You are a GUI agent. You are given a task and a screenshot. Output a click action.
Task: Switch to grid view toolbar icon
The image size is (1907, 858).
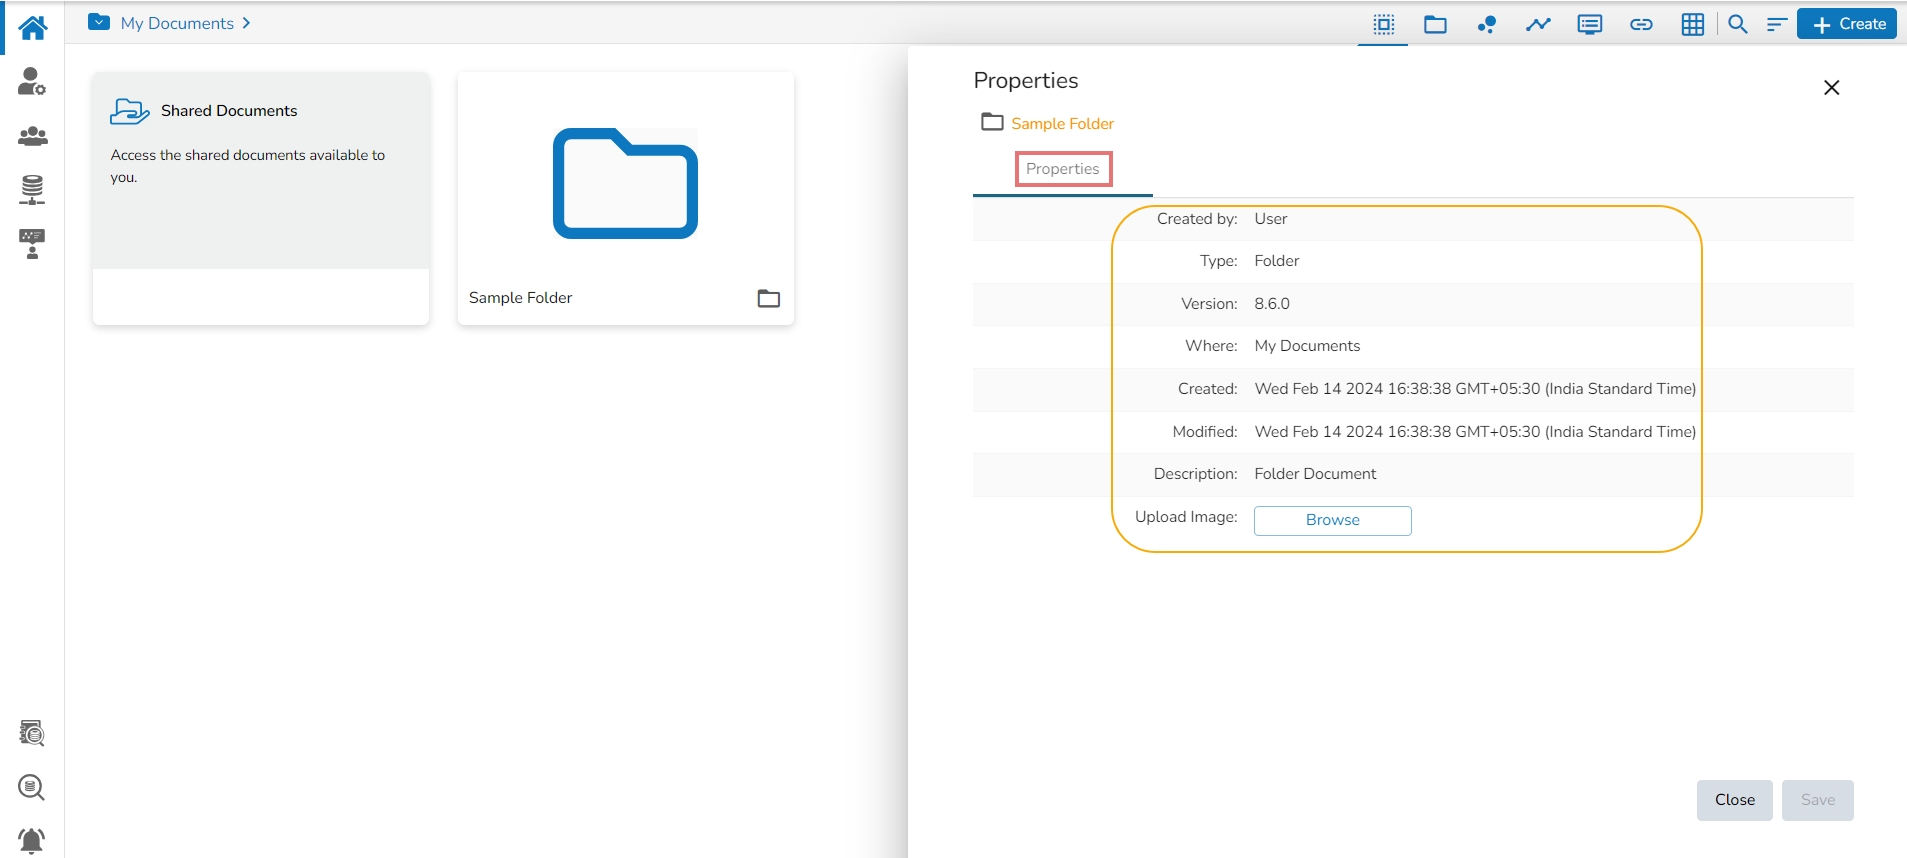tap(1693, 24)
